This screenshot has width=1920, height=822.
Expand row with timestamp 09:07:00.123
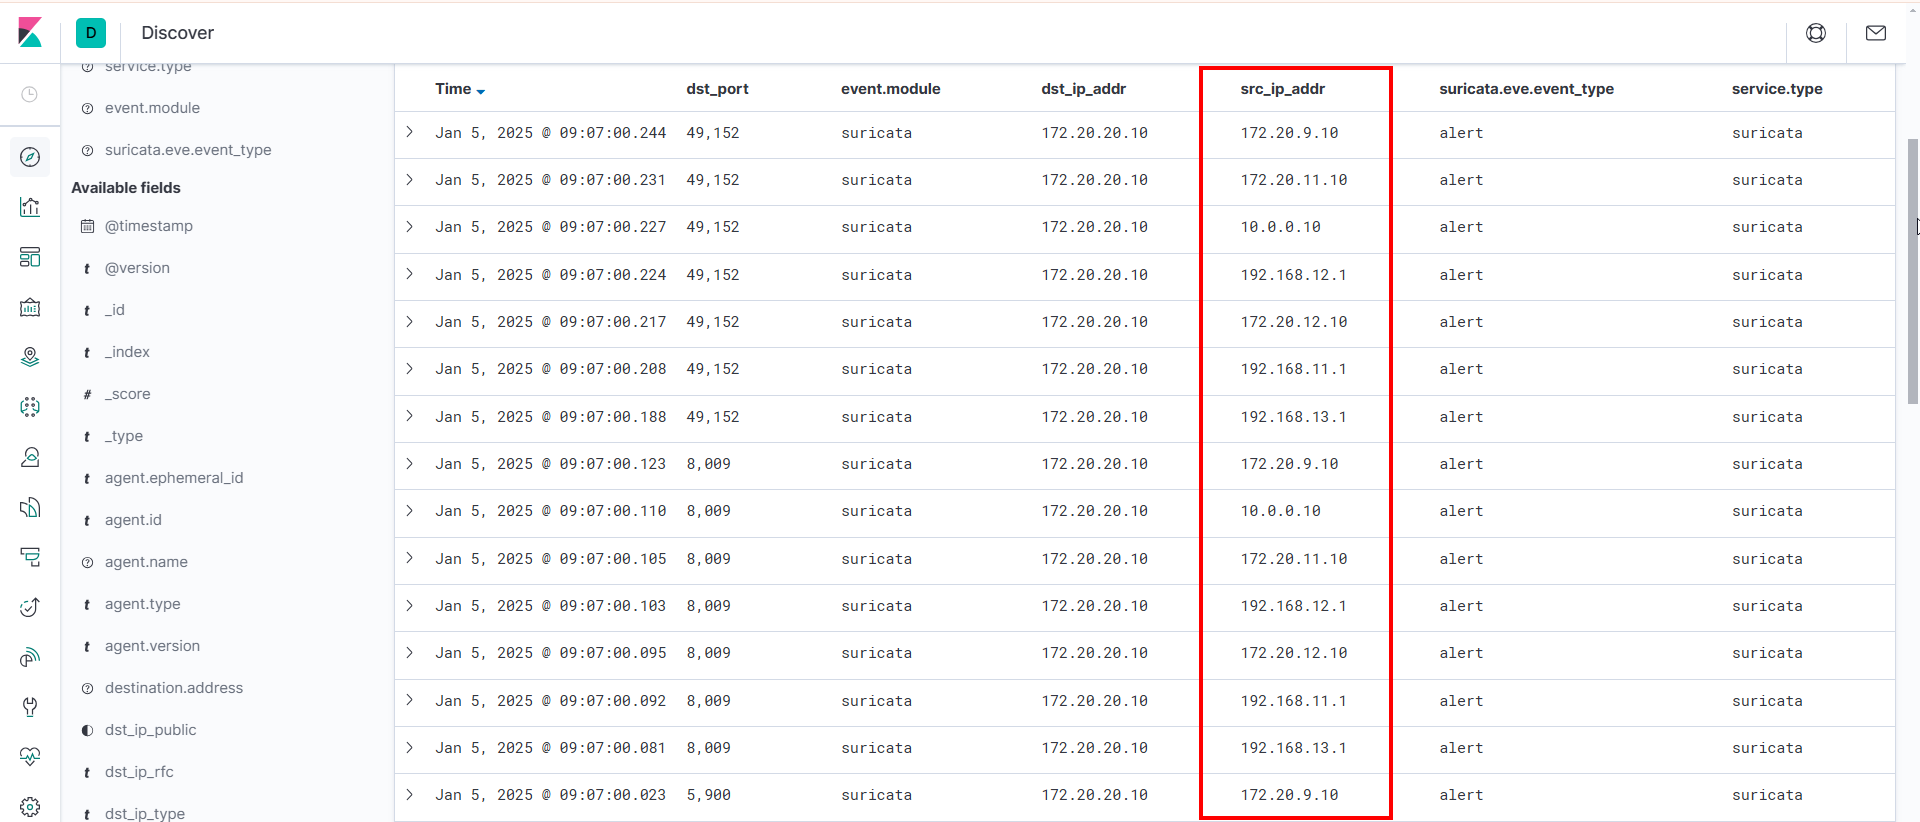(x=410, y=464)
